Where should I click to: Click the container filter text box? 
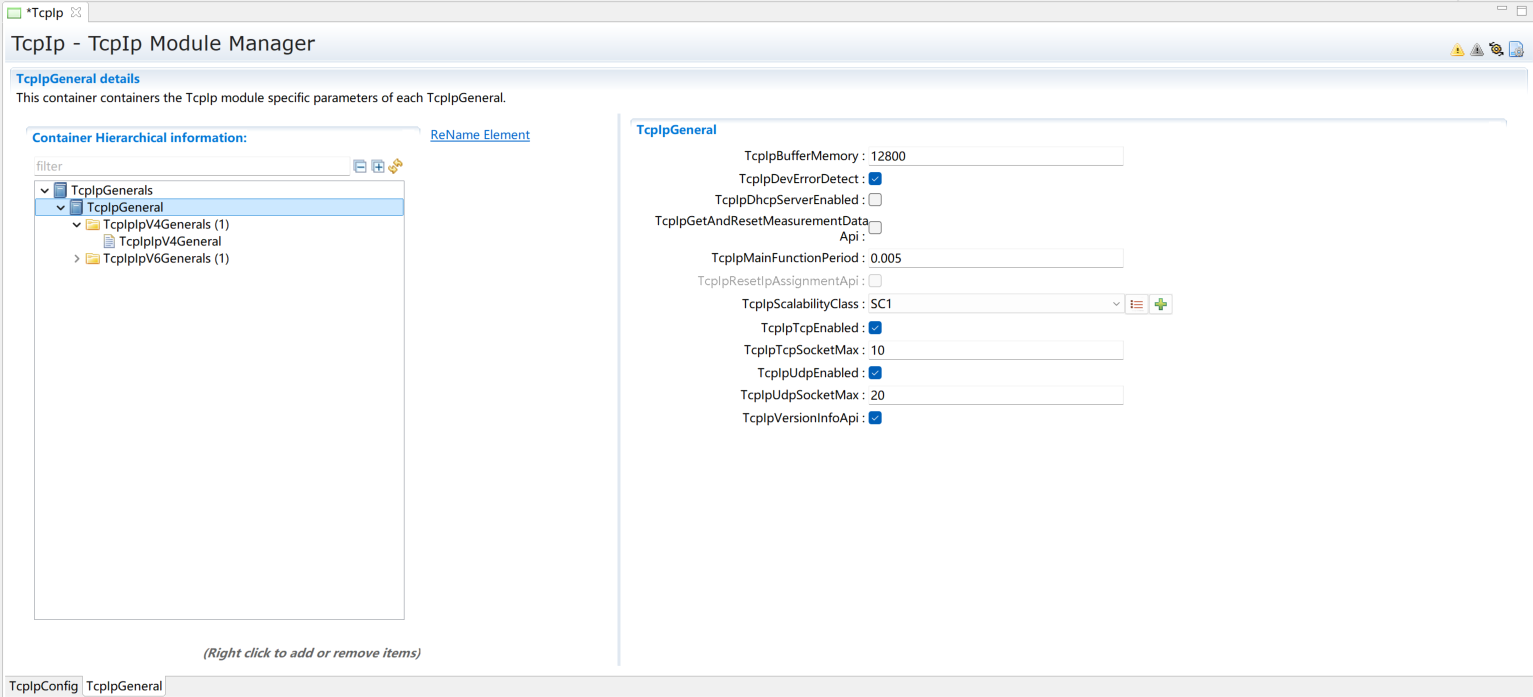click(x=190, y=167)
